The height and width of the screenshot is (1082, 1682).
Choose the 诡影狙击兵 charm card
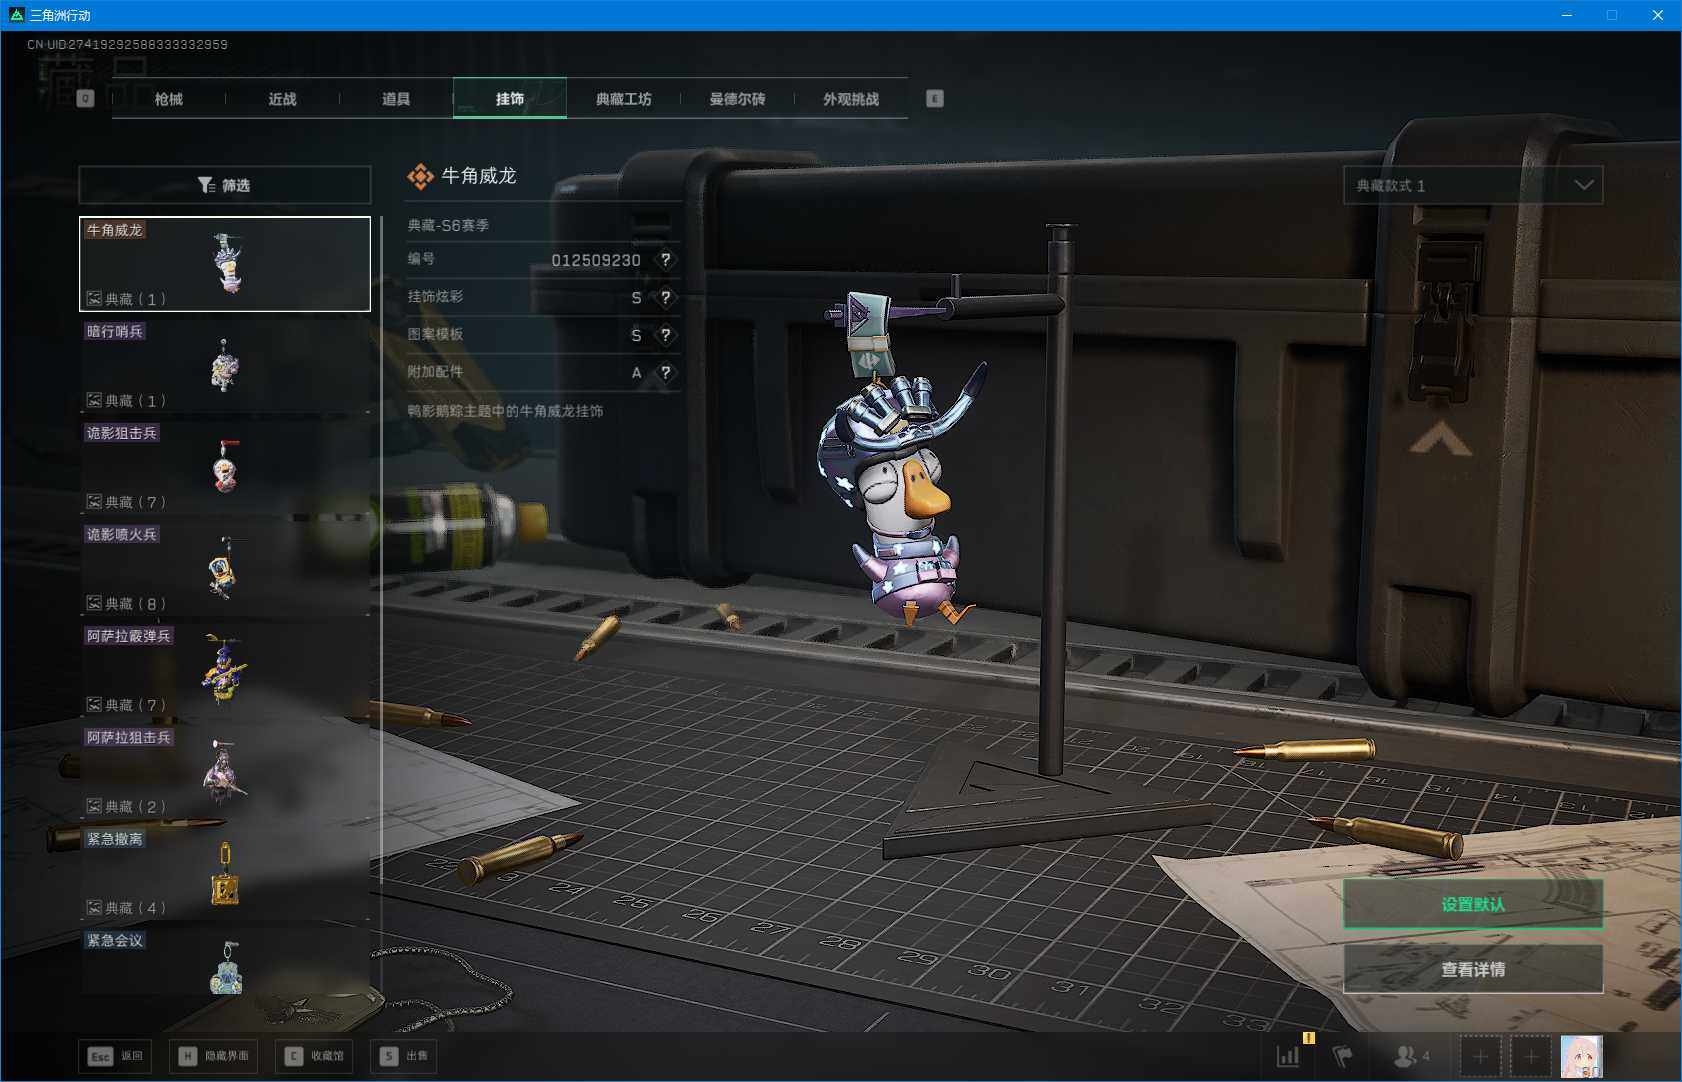click(225, 467)
